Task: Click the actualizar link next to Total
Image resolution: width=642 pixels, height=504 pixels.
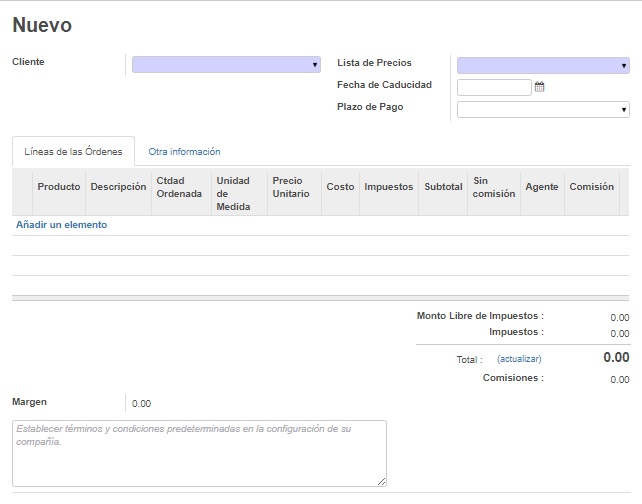Action: click(x=519, y=359)
